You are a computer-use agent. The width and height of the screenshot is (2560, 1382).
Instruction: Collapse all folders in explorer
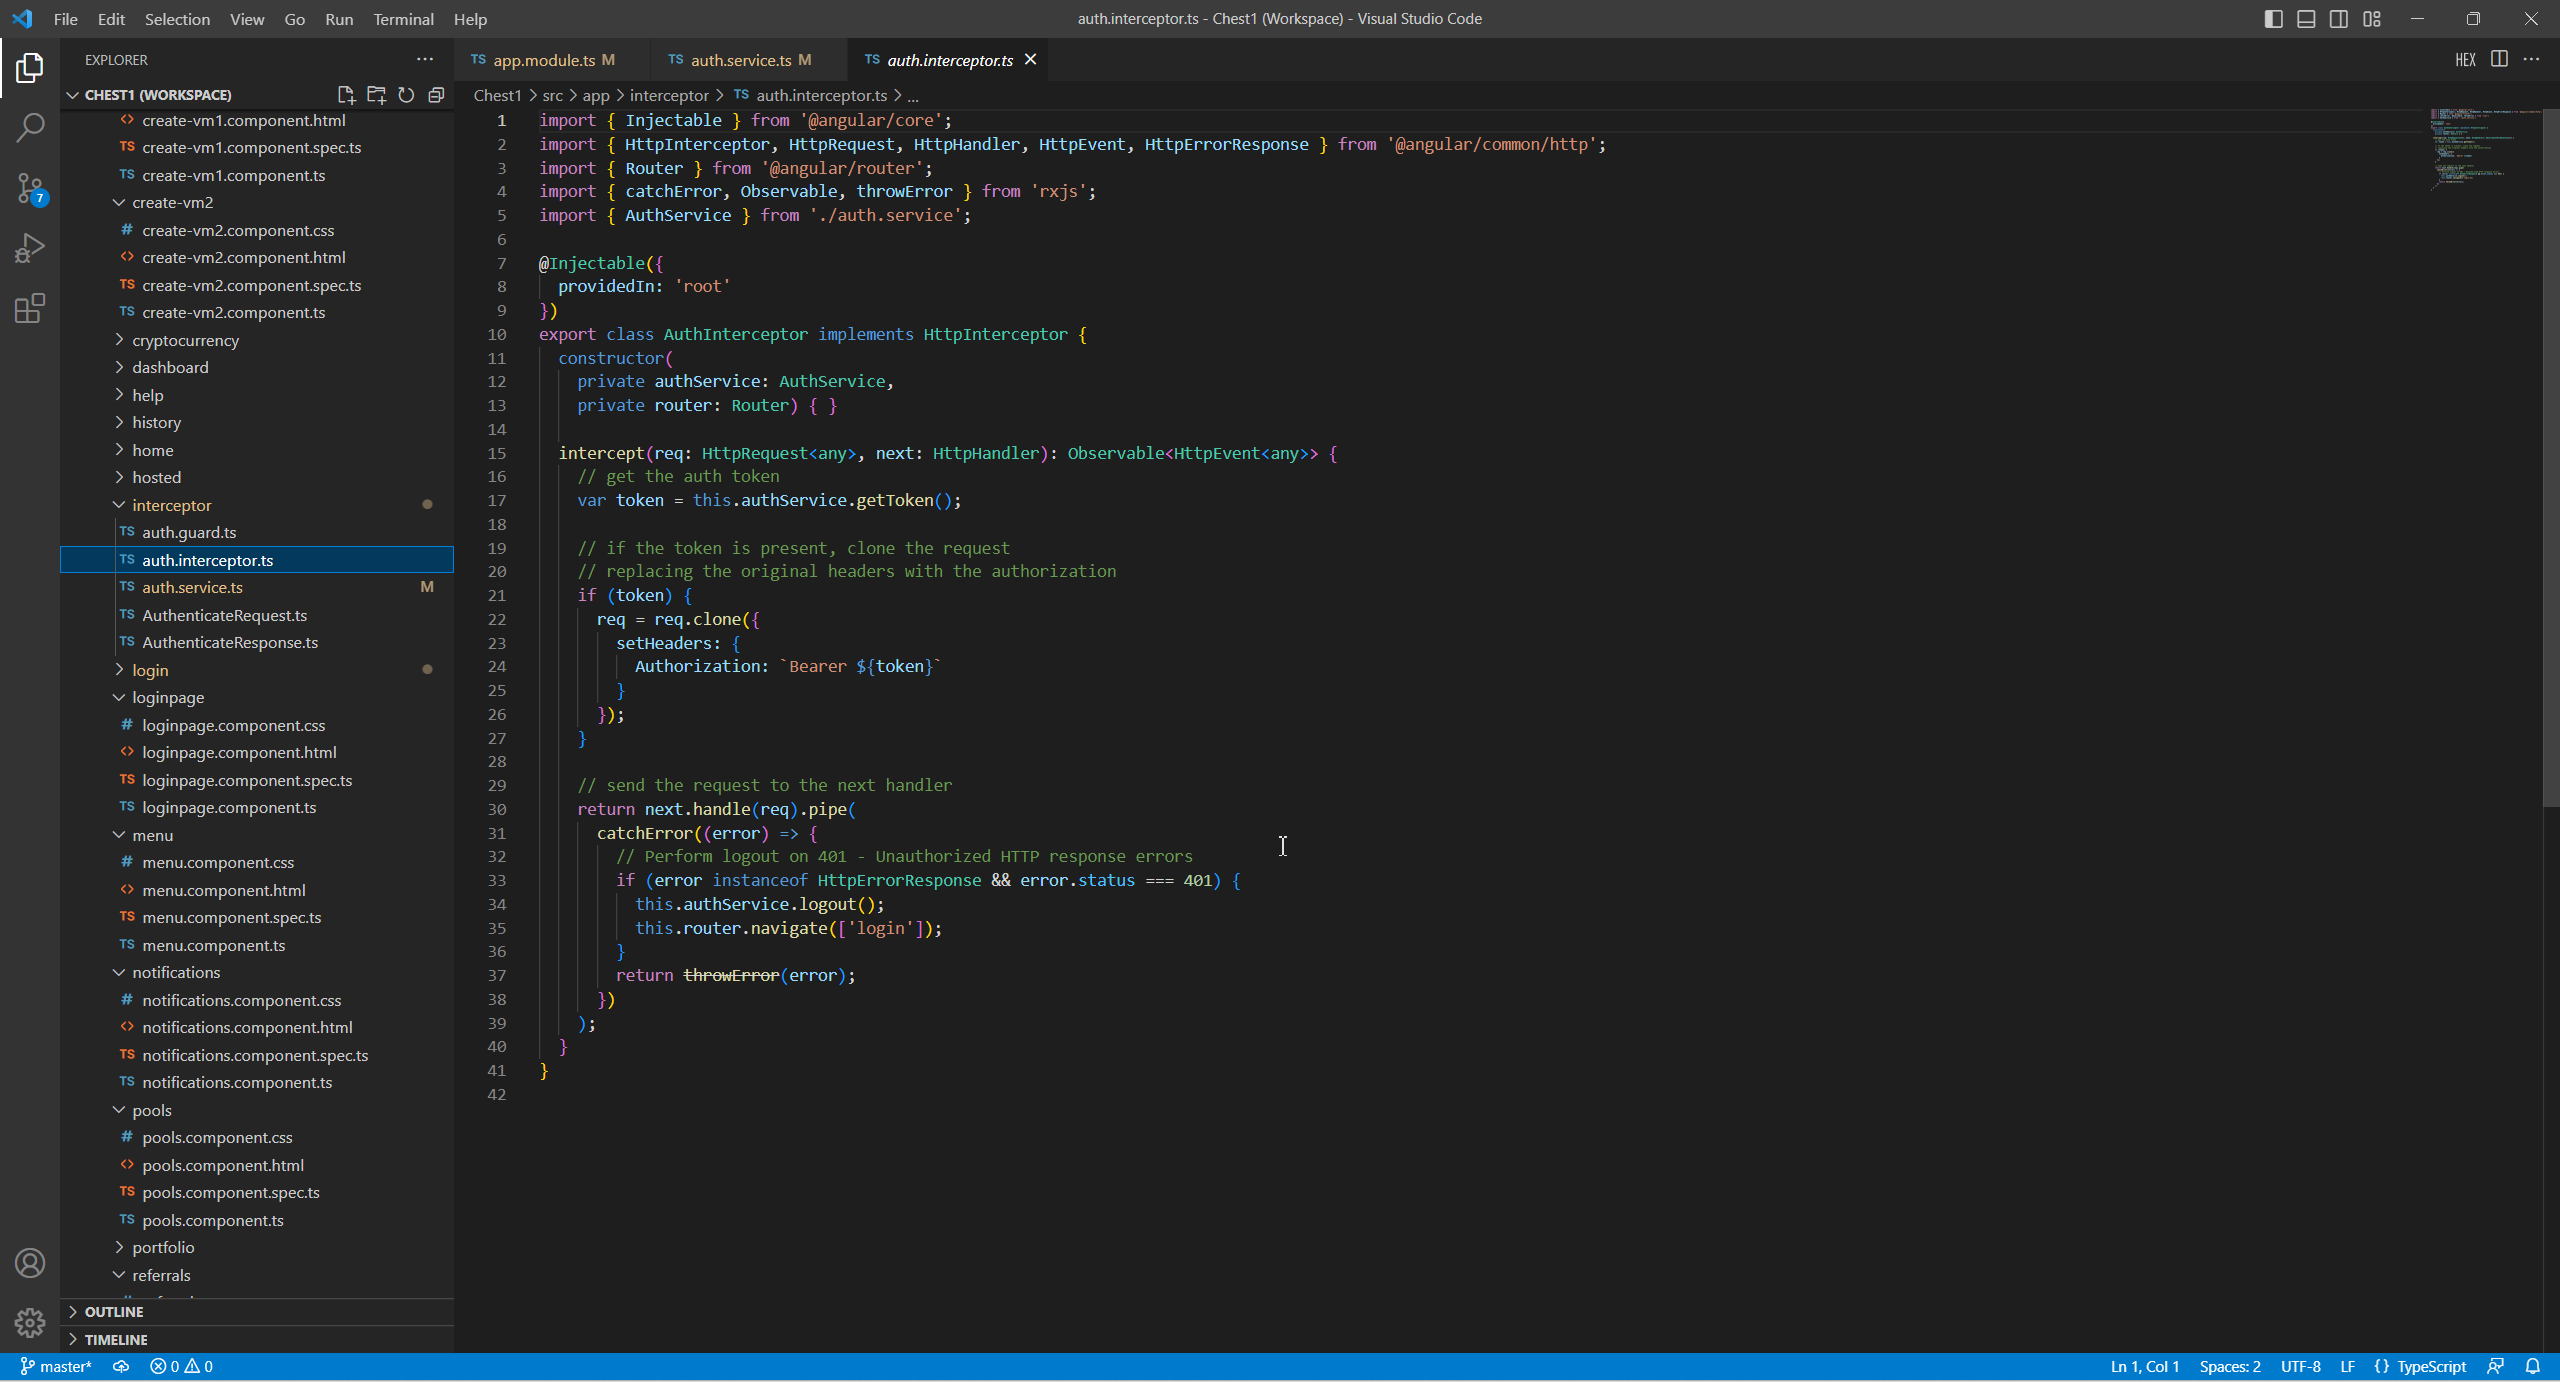(436, 95)
